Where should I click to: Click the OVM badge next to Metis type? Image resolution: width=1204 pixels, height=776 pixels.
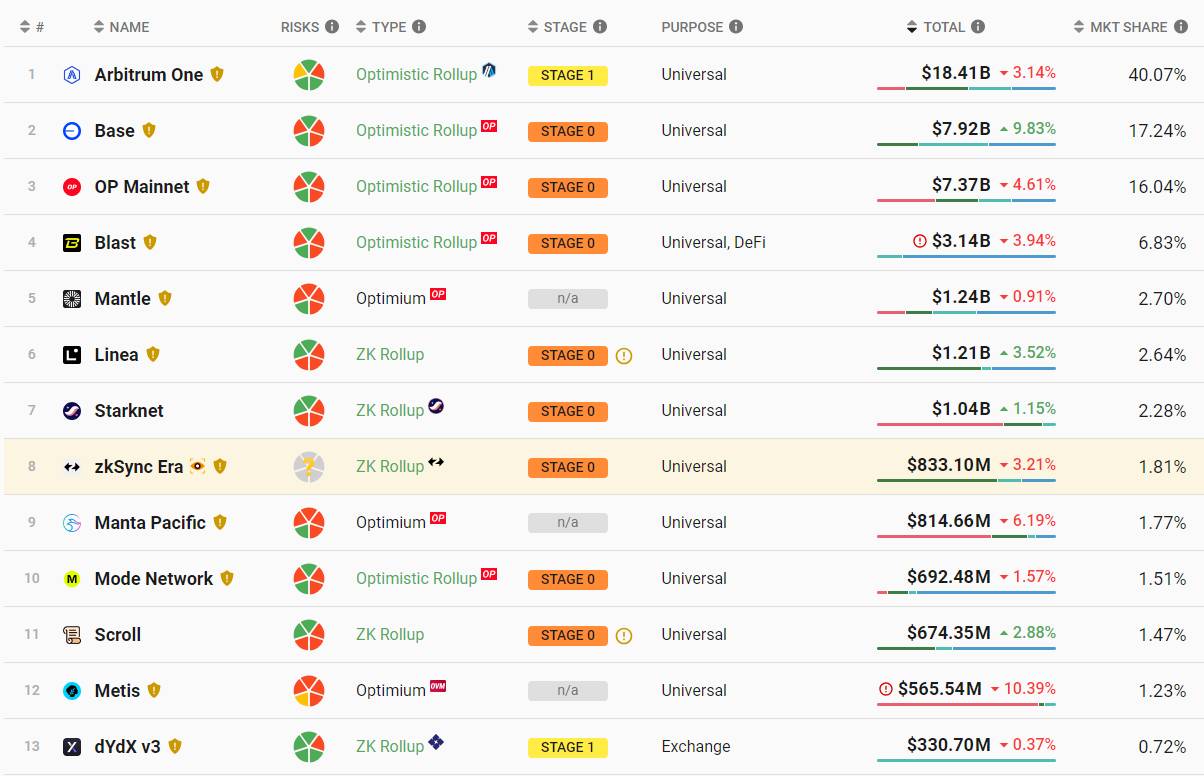point(438,686)
